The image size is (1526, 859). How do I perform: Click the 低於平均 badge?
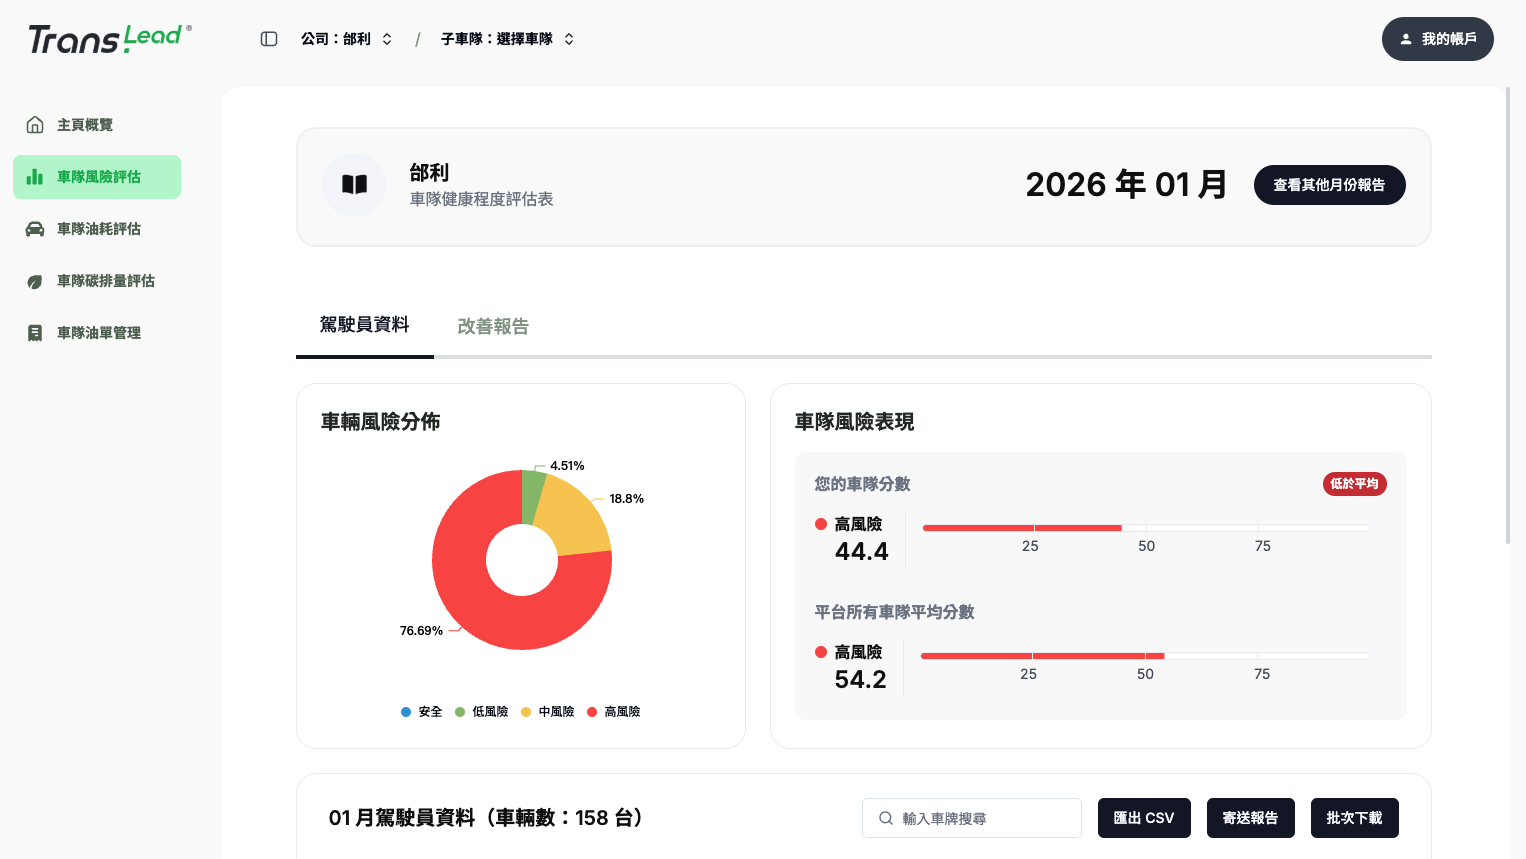coord(1355,484)
